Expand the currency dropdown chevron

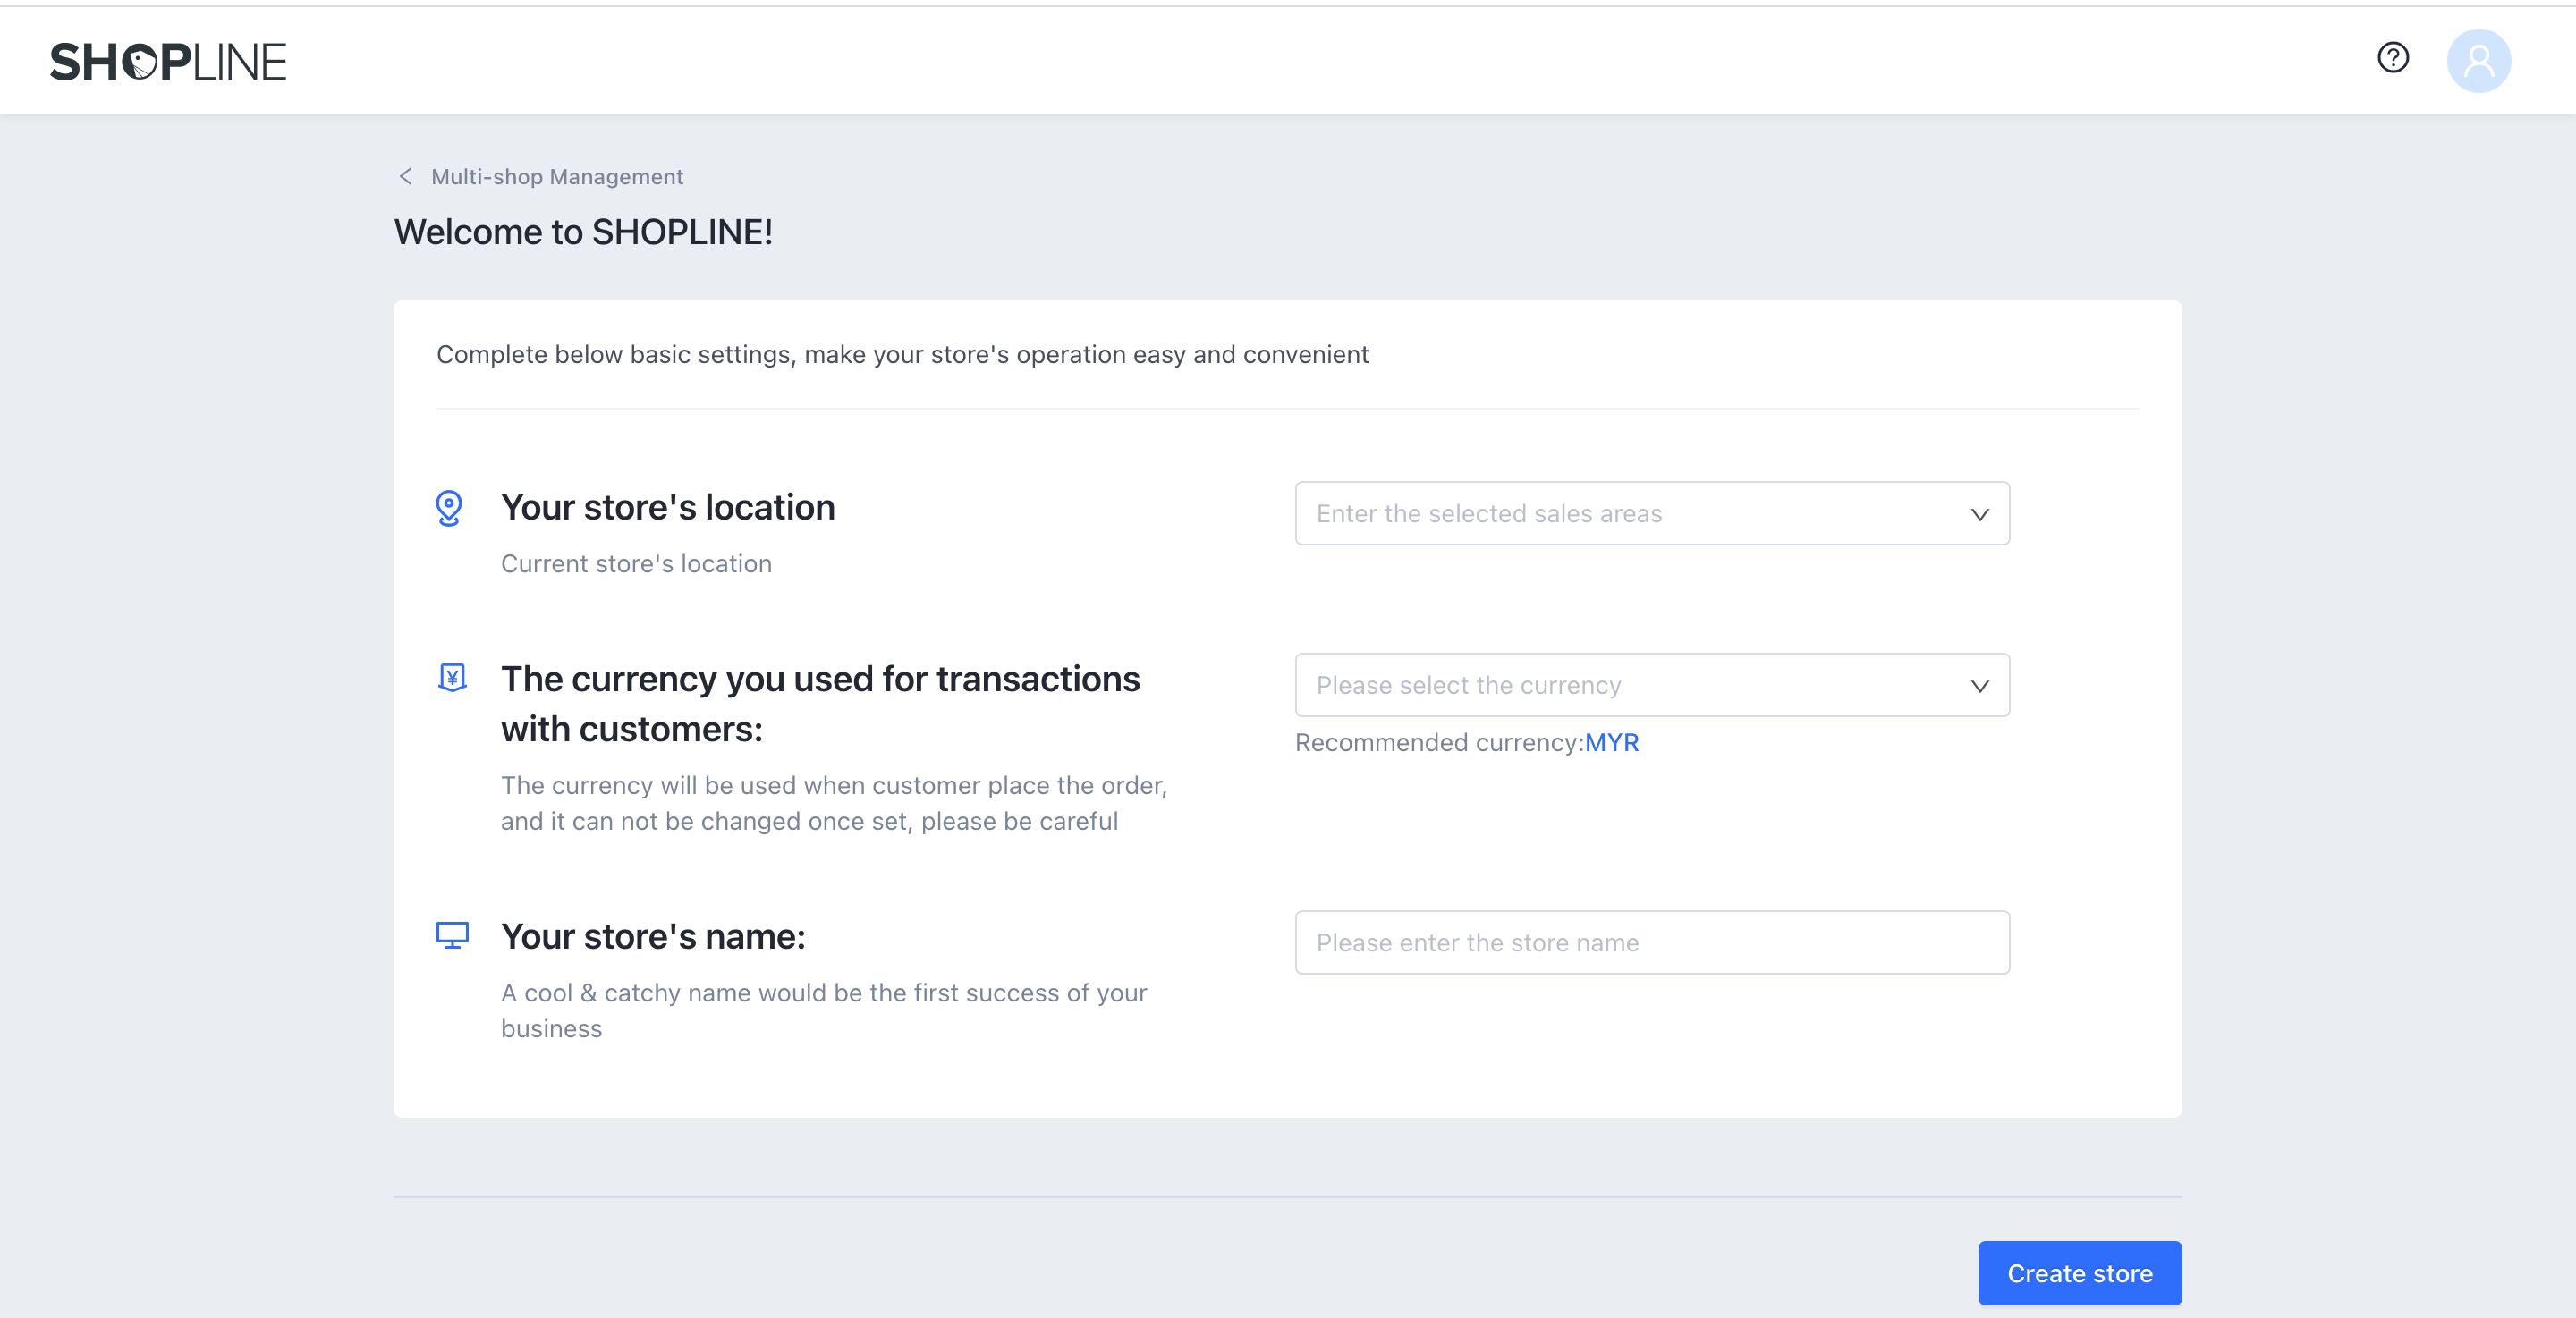[x=1979, y=687]
